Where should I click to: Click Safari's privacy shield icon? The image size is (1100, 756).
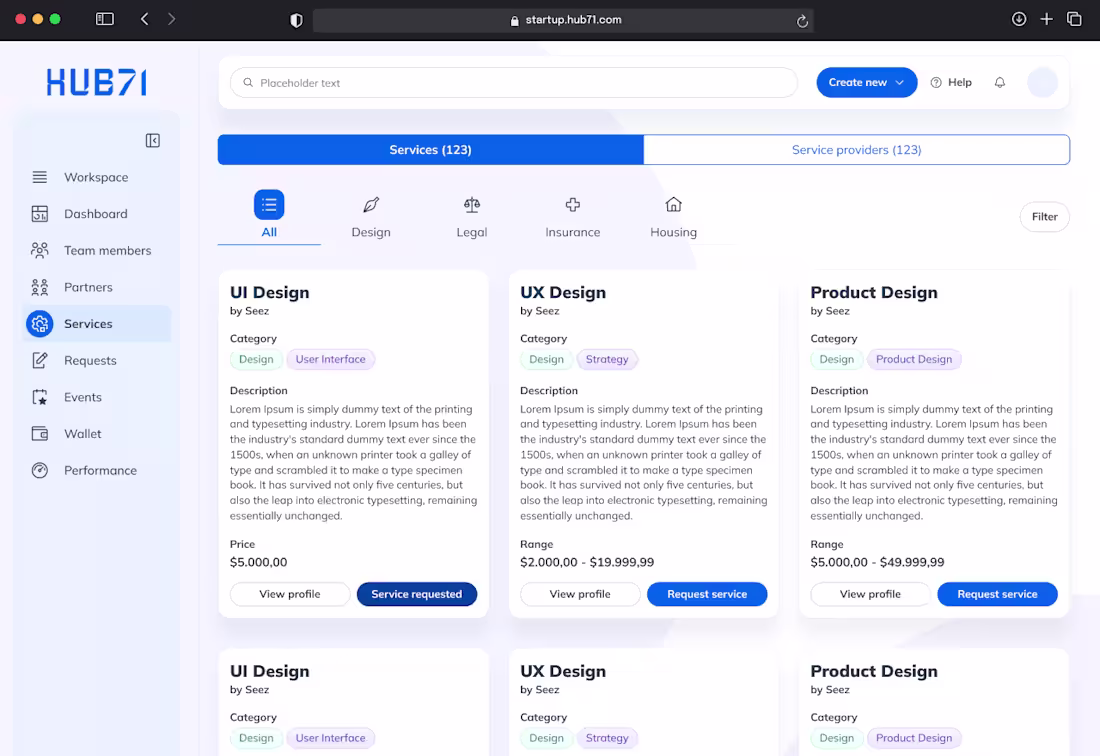click(x=296, y=20)
